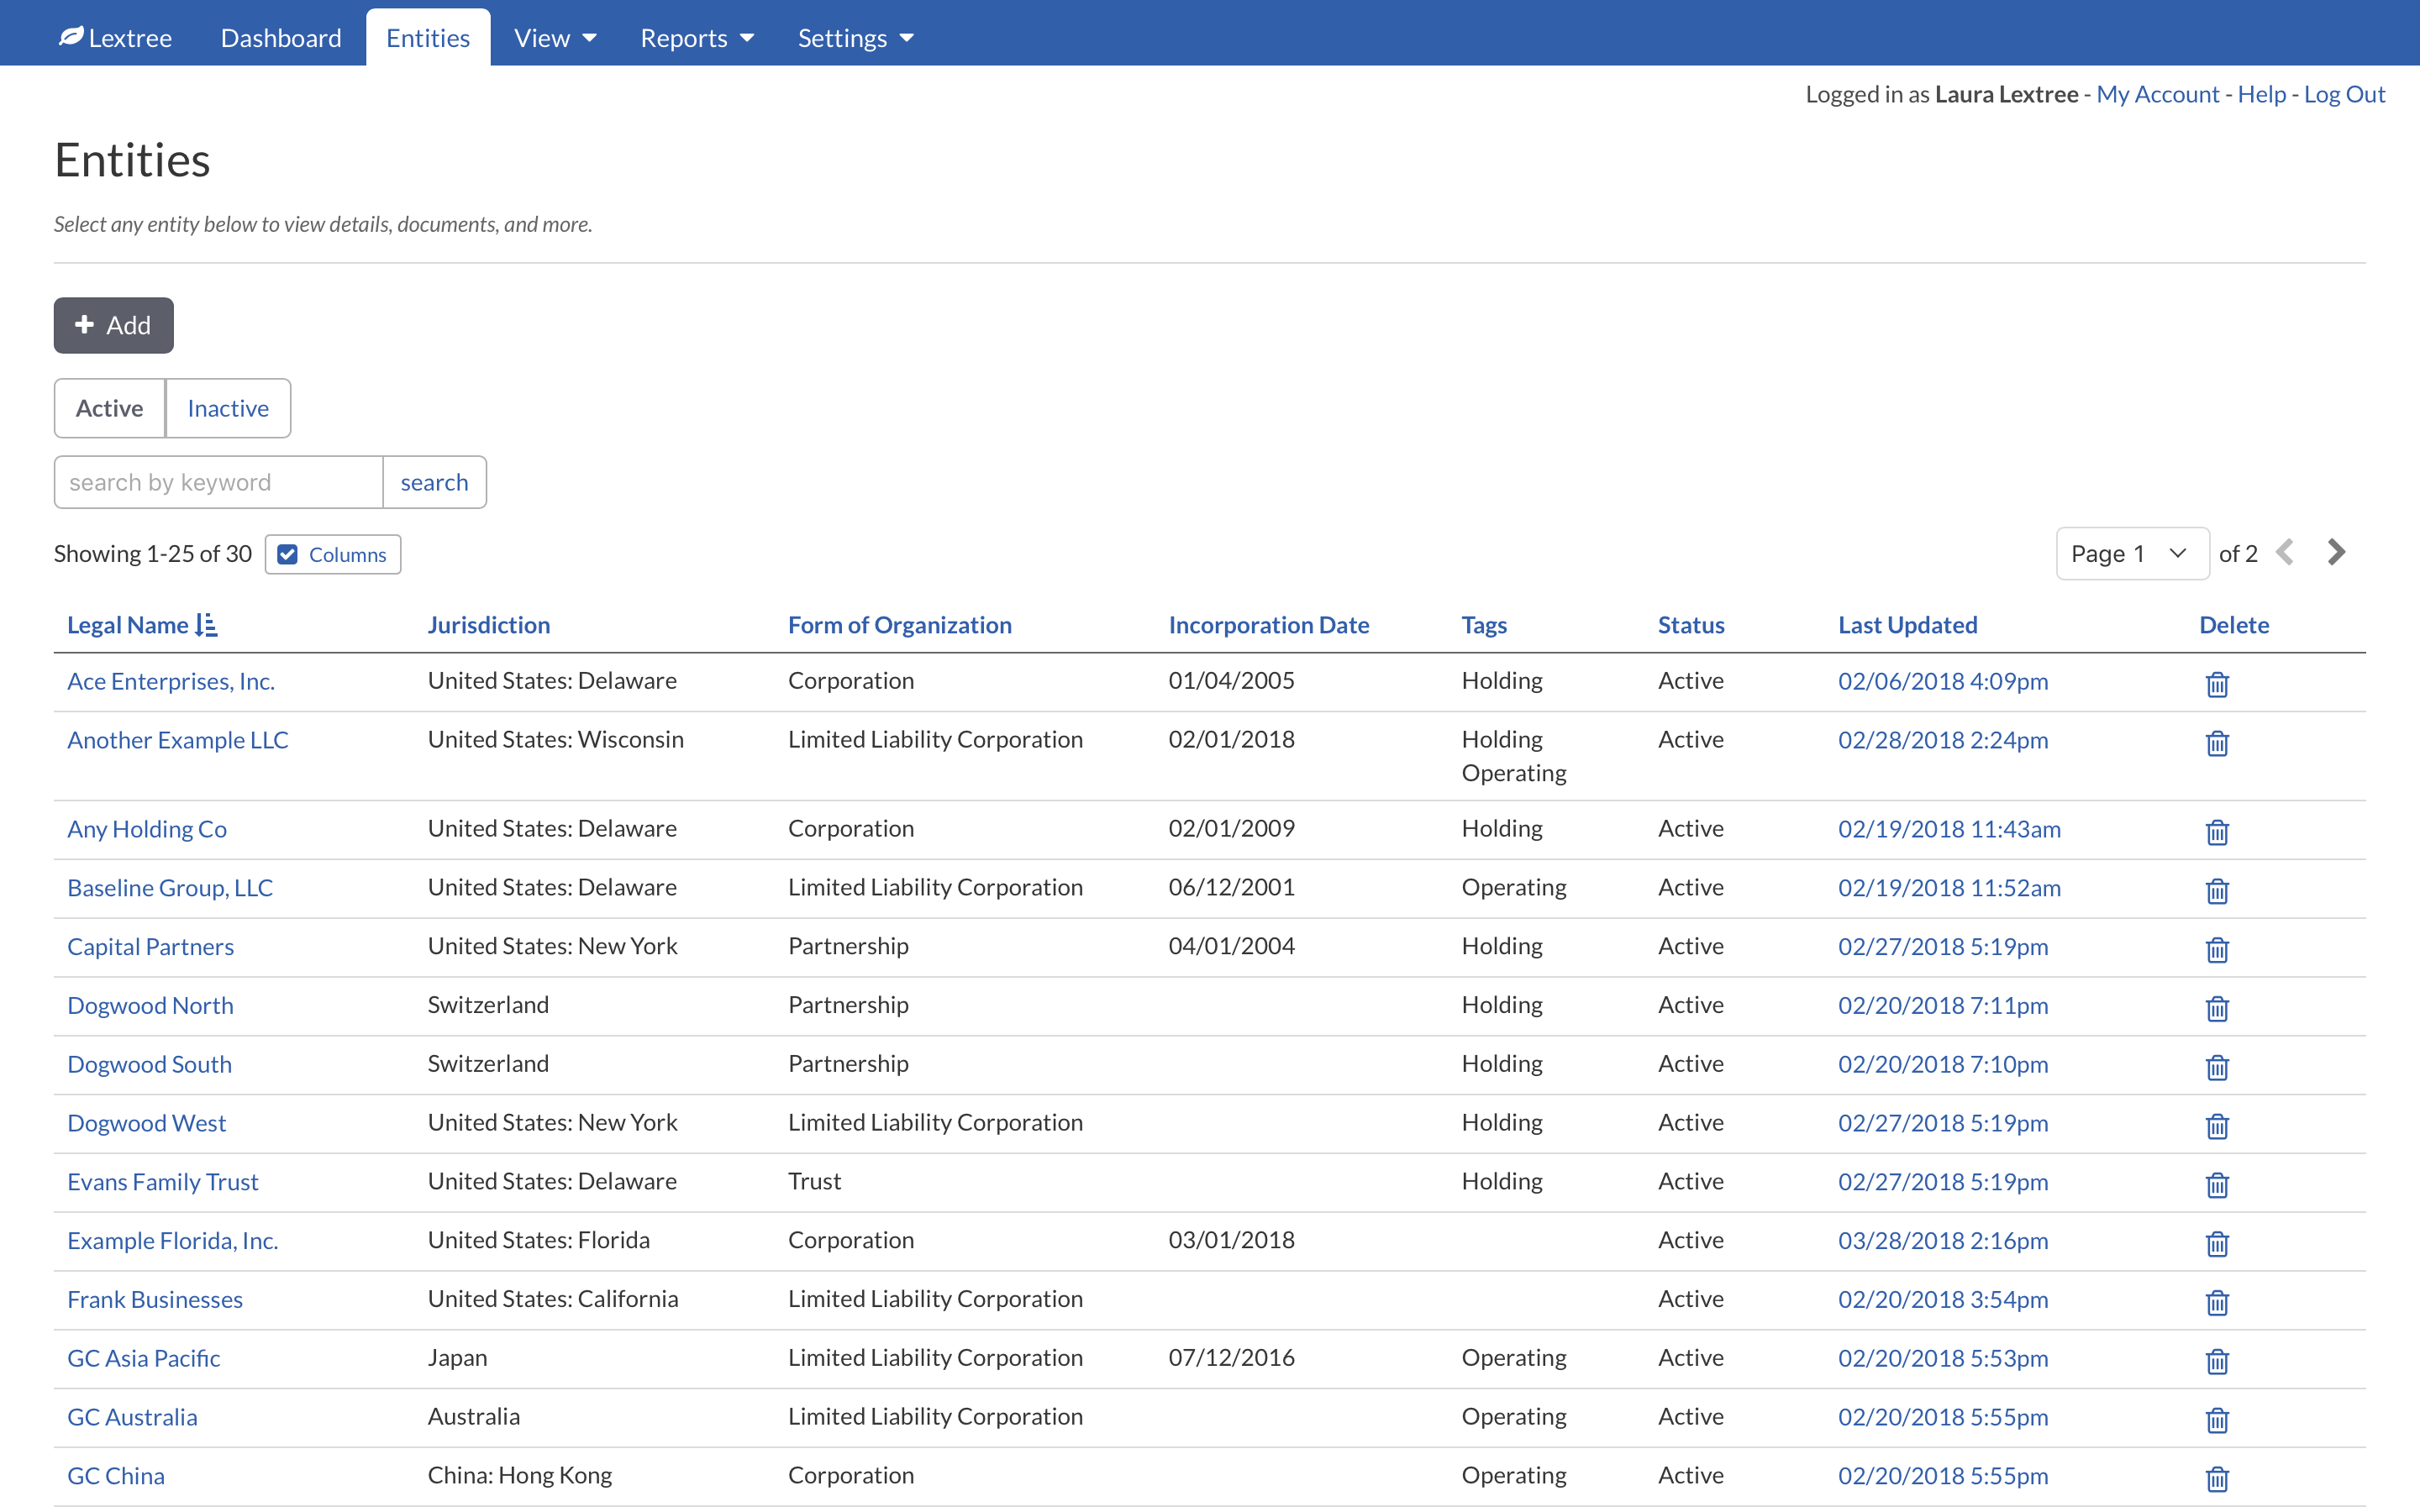The image size is (2420, 1512).
Task: Toggle sort order icon beside Legal Name
Action: point(207,625)
